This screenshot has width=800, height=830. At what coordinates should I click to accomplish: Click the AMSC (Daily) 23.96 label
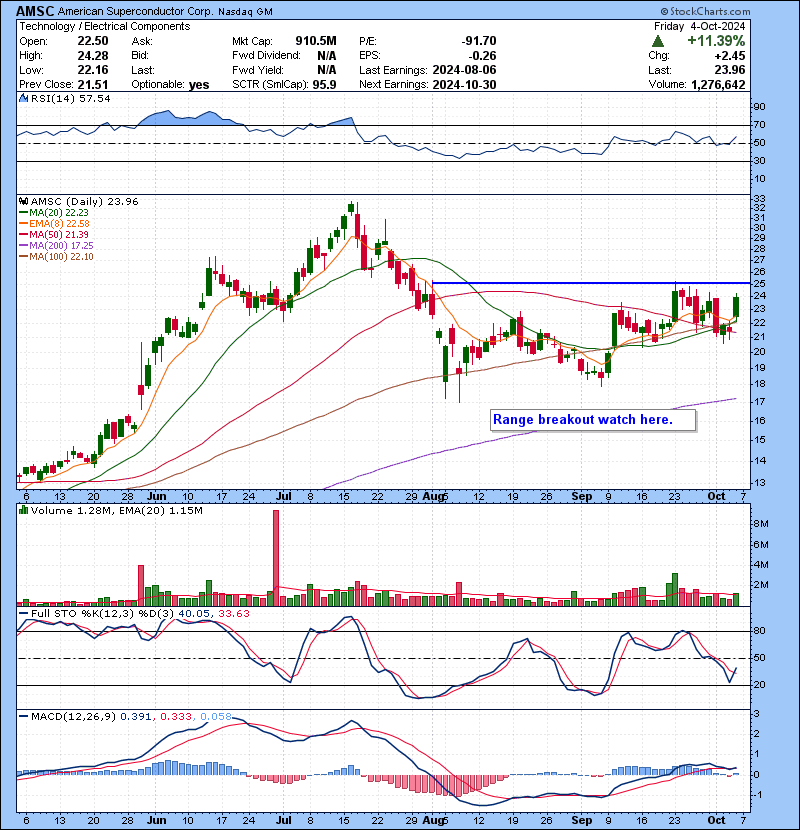[x=85, y=201]
